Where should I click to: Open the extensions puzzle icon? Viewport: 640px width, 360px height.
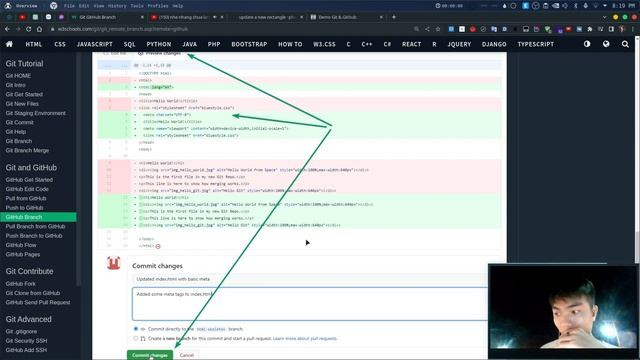(590, 29)
